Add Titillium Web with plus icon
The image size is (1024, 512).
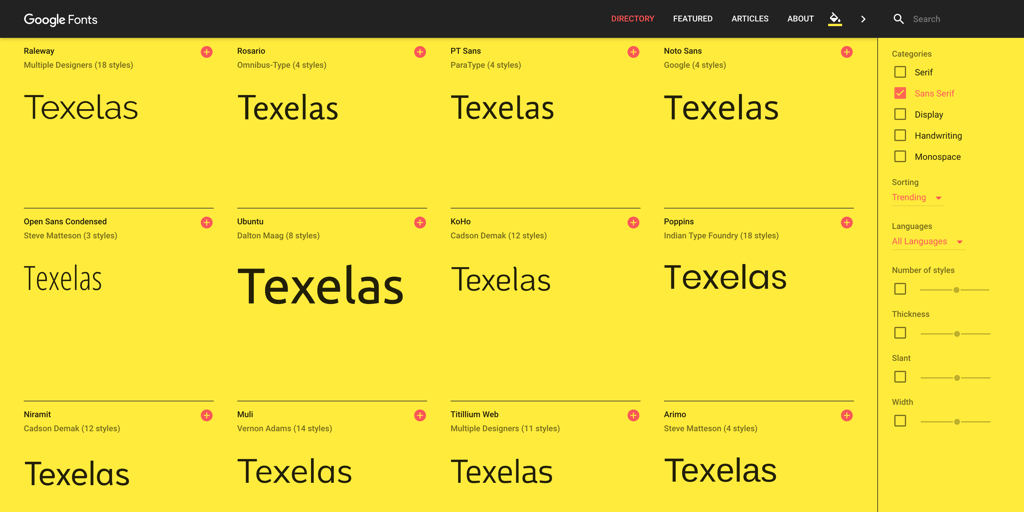pyautogui.click(x=633, y=415)
